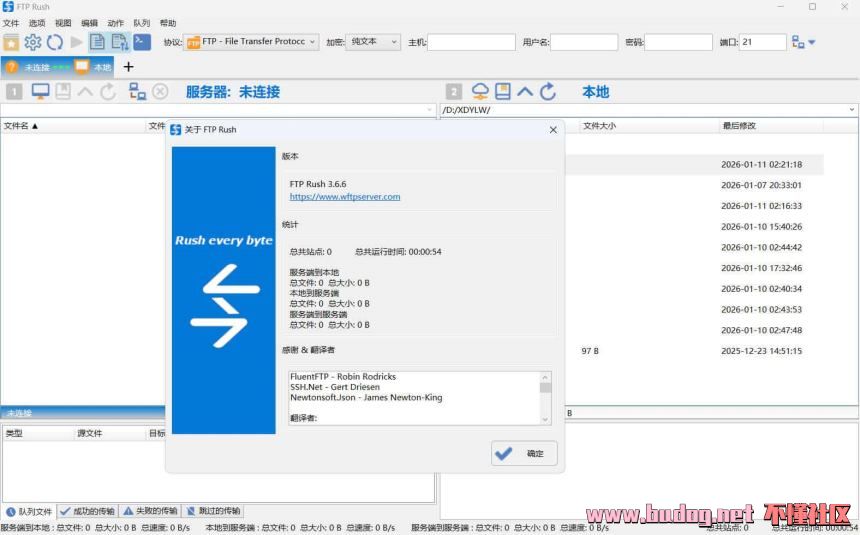This screenshot has width=860, height=535.
Task: Open the https://www.wftpserver.com link
Action: pos(345,197)
